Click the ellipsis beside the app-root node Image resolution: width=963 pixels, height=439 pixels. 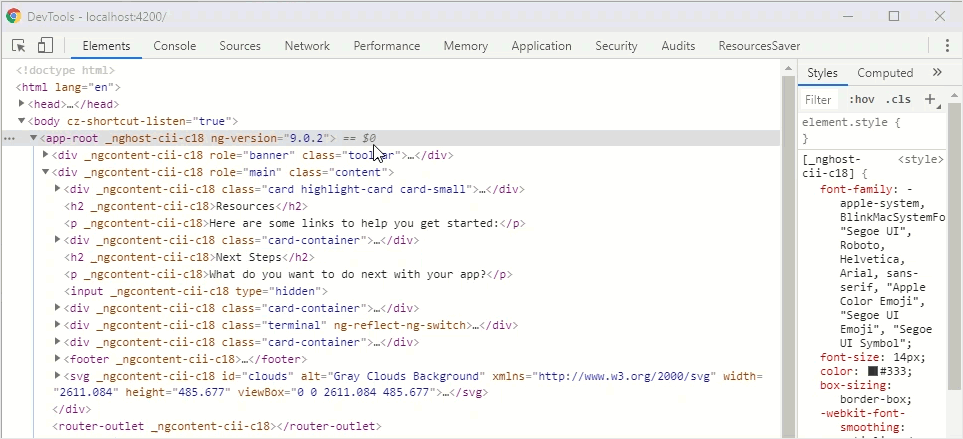point(10,138)
